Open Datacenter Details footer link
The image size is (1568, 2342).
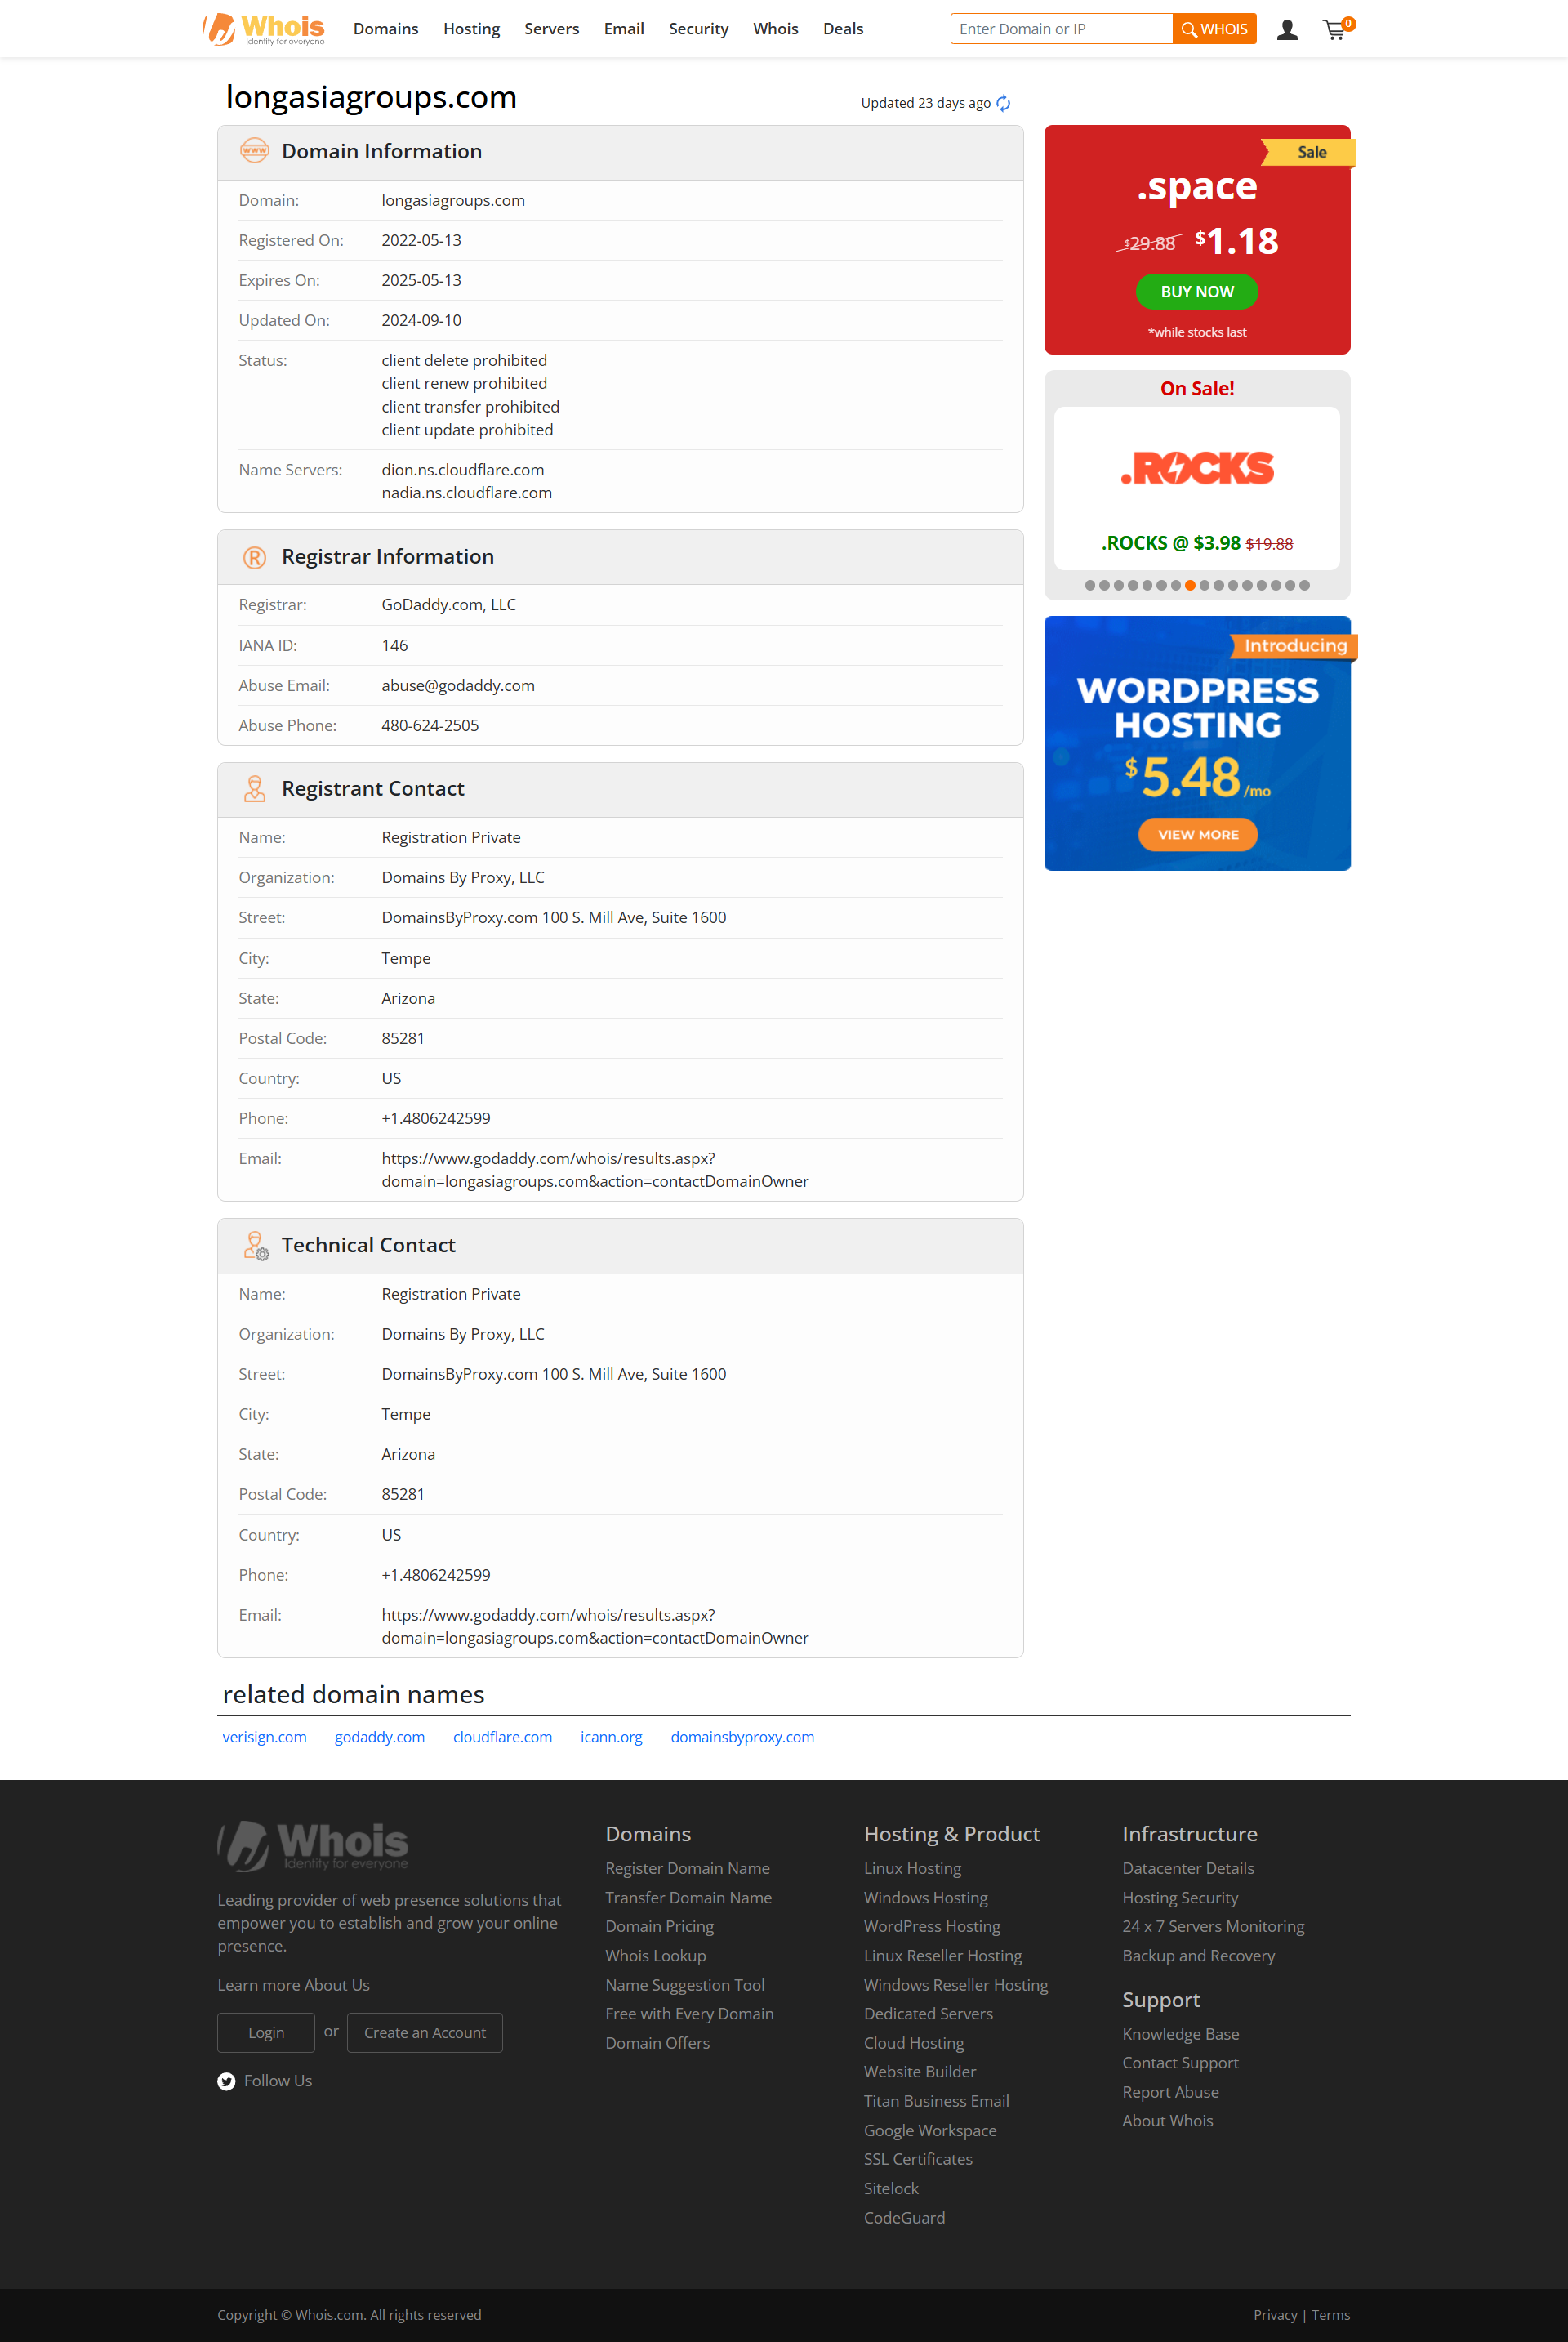pyautogui.click(x=1188, y=1869)
